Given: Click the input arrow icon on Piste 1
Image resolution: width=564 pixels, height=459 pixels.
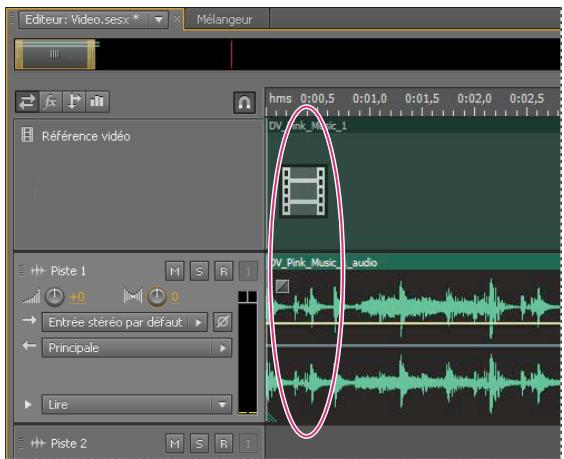Looking at the screenshot, I should pos(29,320).
